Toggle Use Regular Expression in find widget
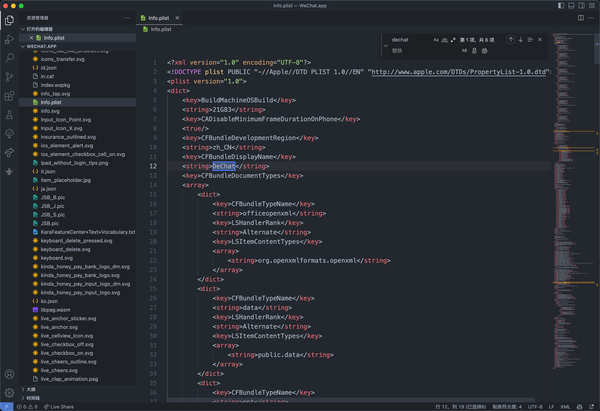 click(454, 40)
